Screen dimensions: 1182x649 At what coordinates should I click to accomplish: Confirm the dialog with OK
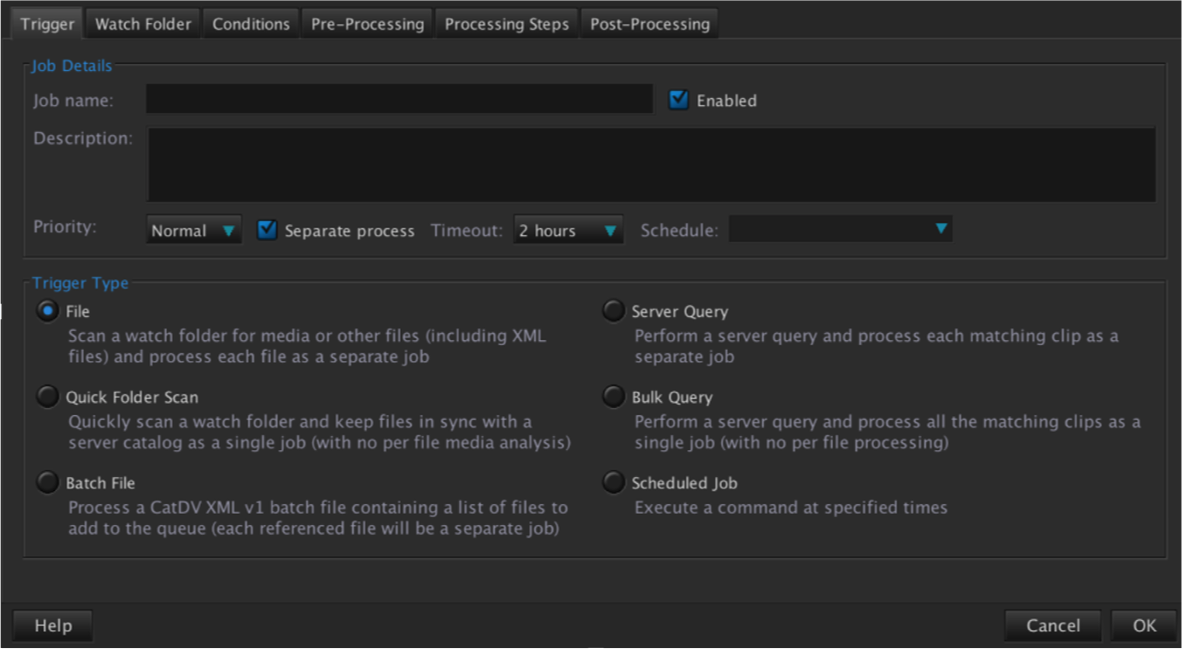coord(1144,625)
